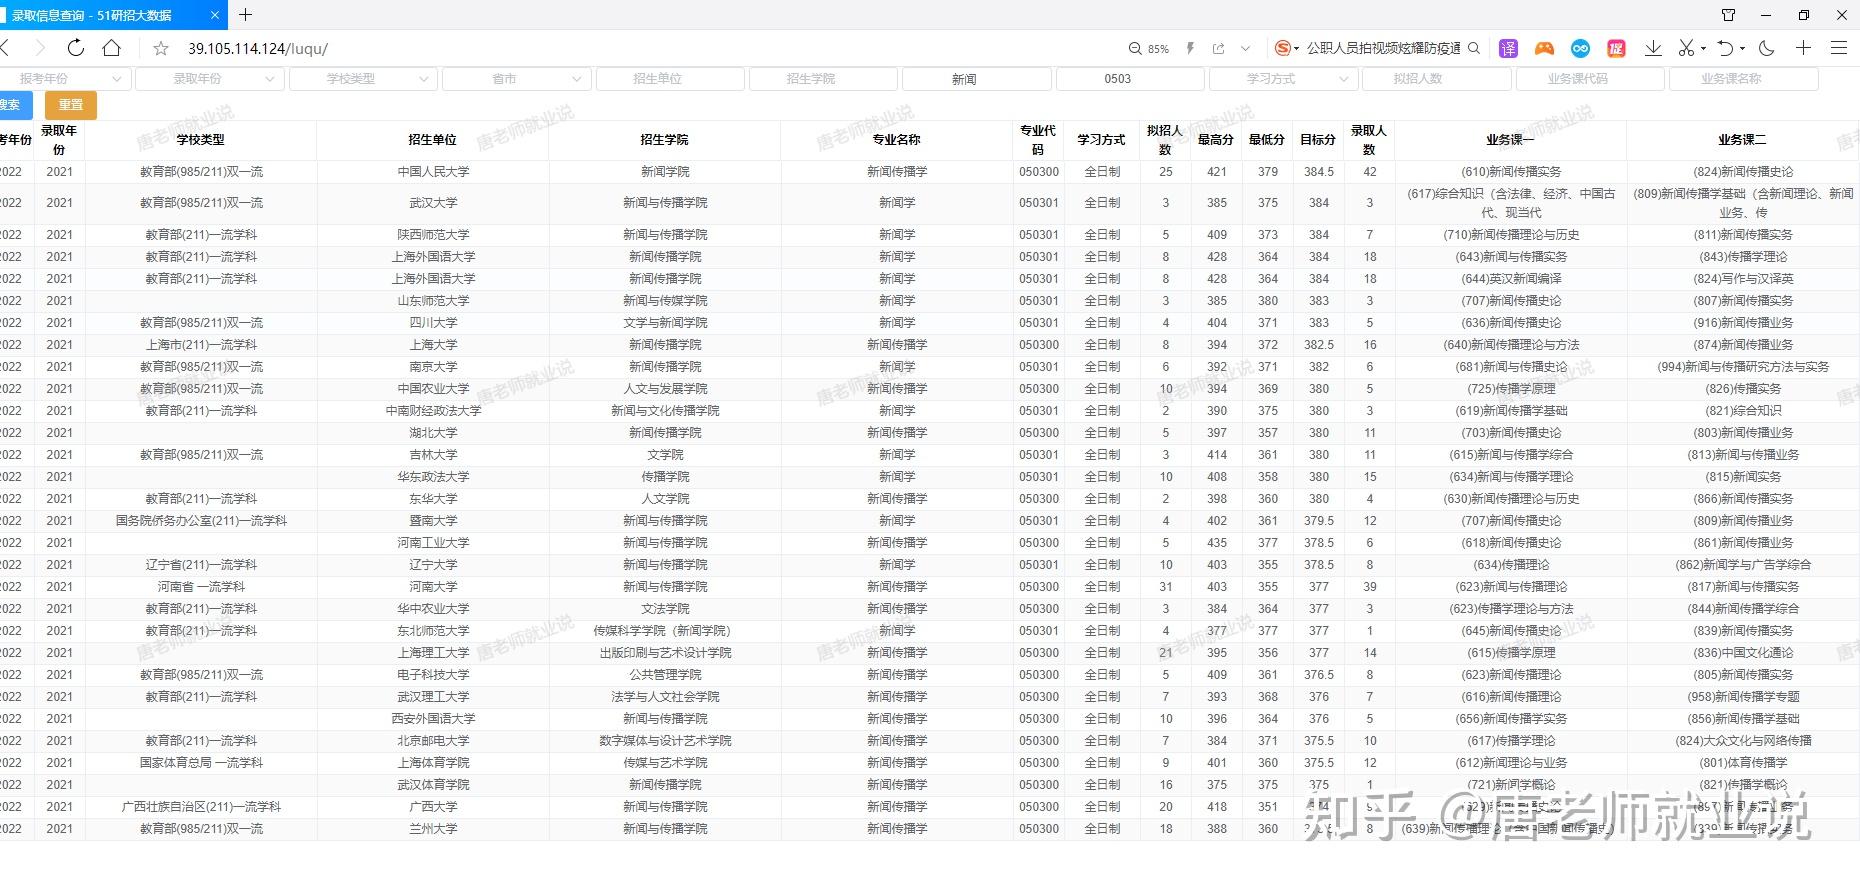Open the browser hamburger menu
Screen dimensions: 1860x891
pyautogui.click(x=1838, y=48)
